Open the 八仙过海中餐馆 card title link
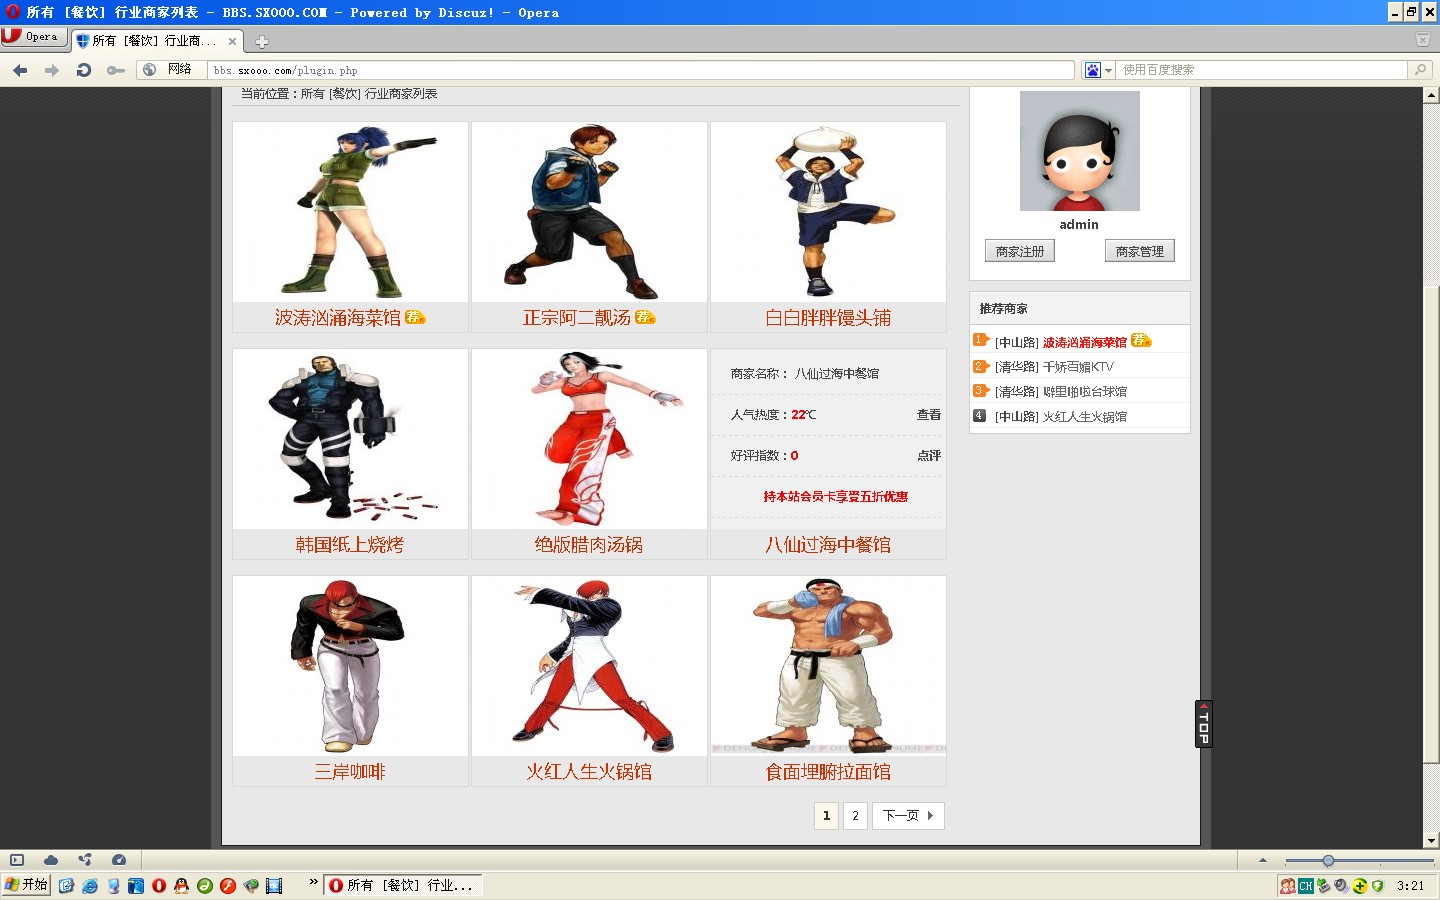The height and width of the screenshot is (900, 1440). (828, 545)
